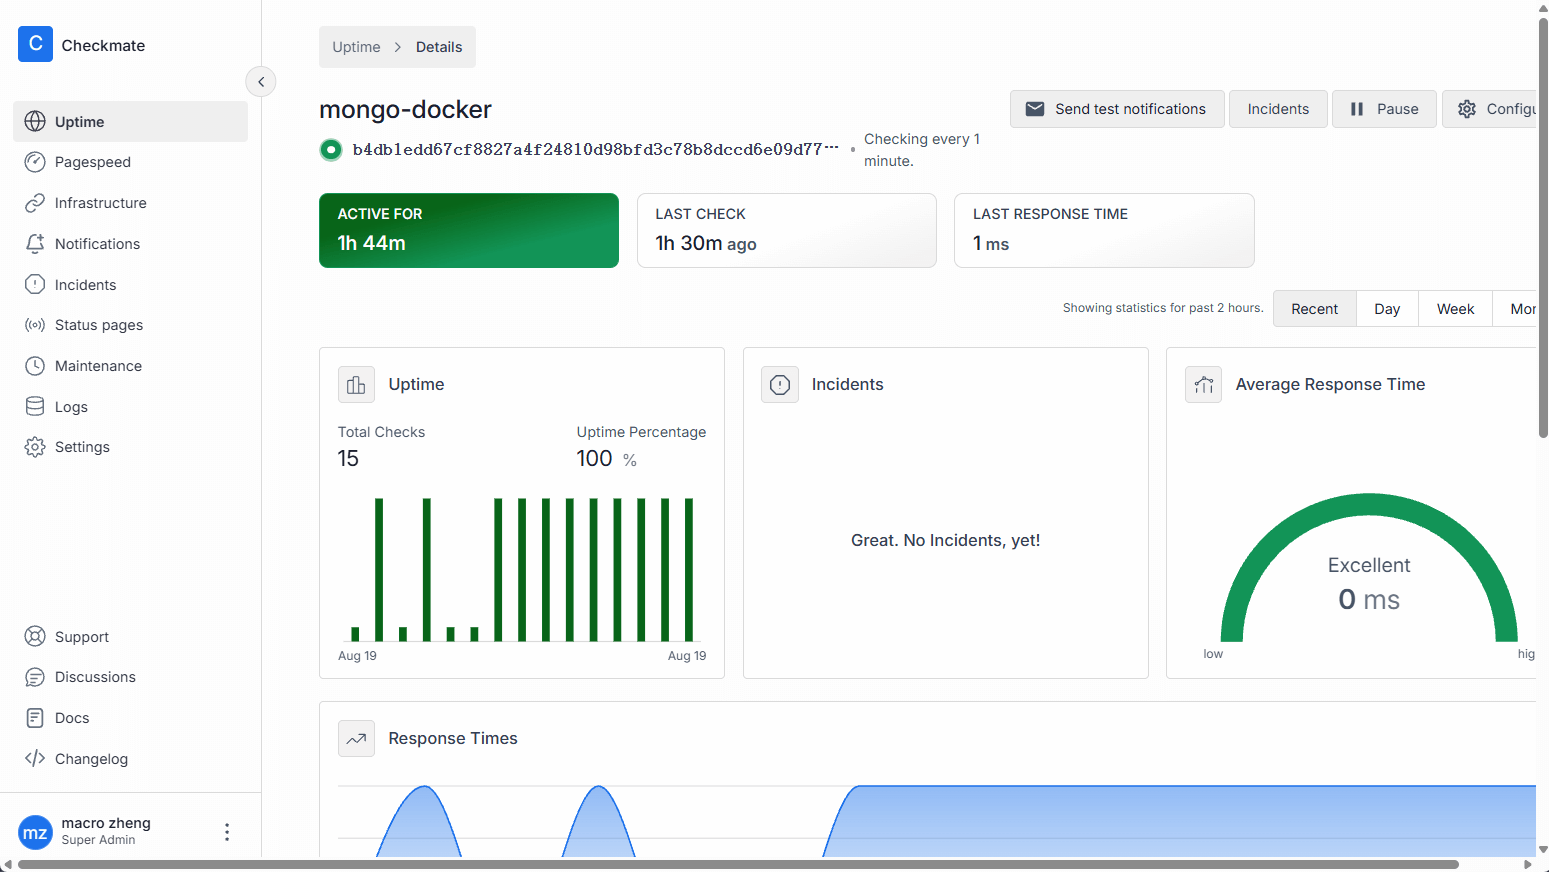
Task: Open Infrastructure via its link icon
Action: click(x=35, y=203)
